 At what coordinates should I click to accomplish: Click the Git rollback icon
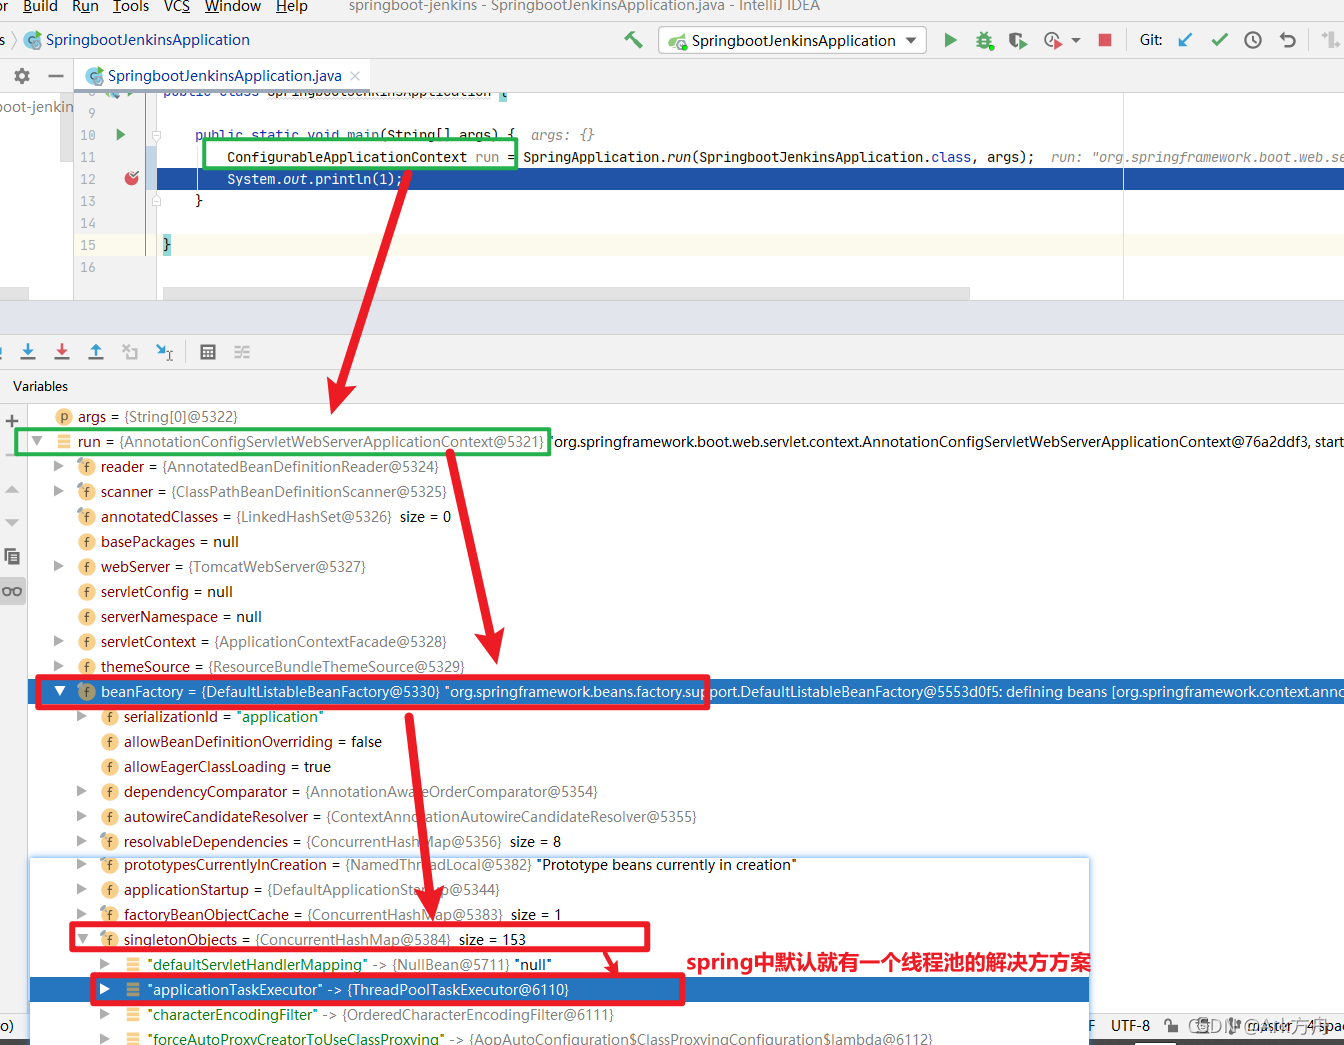[1287, 40]
